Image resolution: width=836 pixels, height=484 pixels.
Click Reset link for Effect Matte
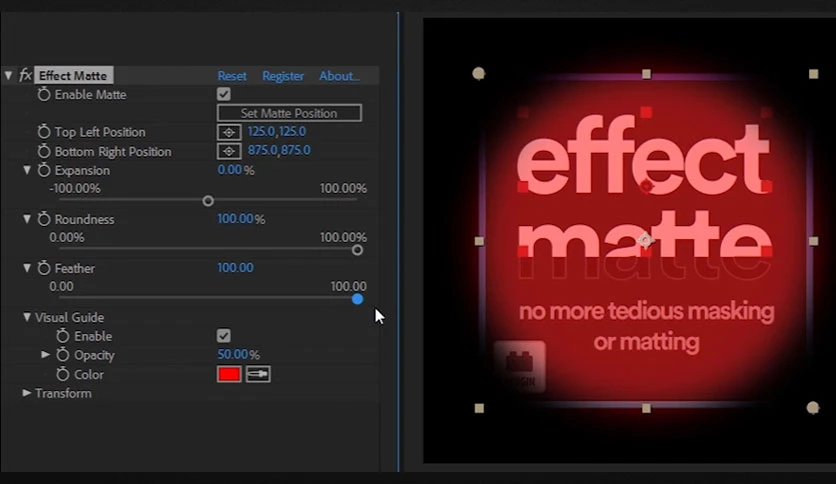232,76
